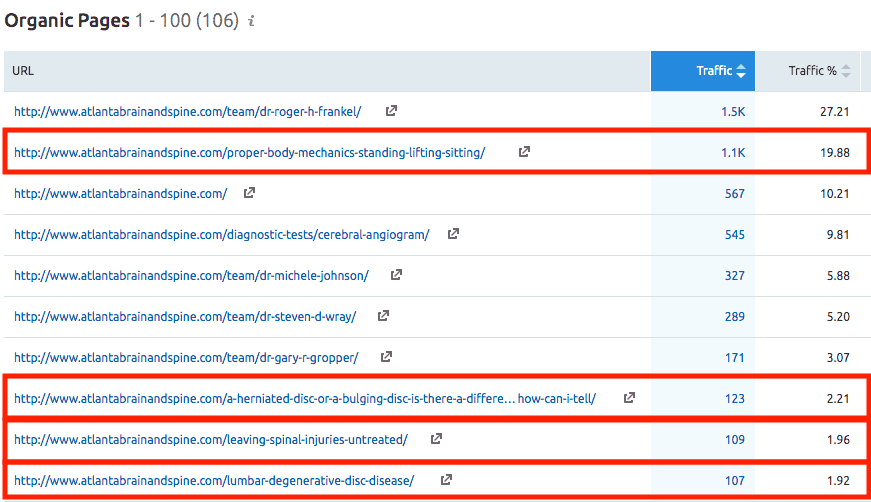The width and height of the screenshot is (871, 502).
Task: Click traffic percent value 1.96
Action: coord(838,440)
